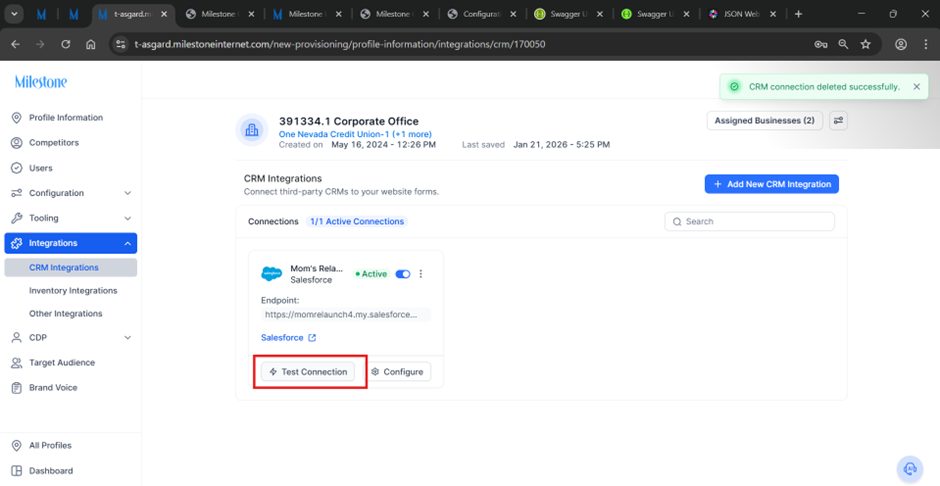Image resolution: width=940 pixels, height=486 pixels.
Task: Go to Users section
Action: [41, 168]
